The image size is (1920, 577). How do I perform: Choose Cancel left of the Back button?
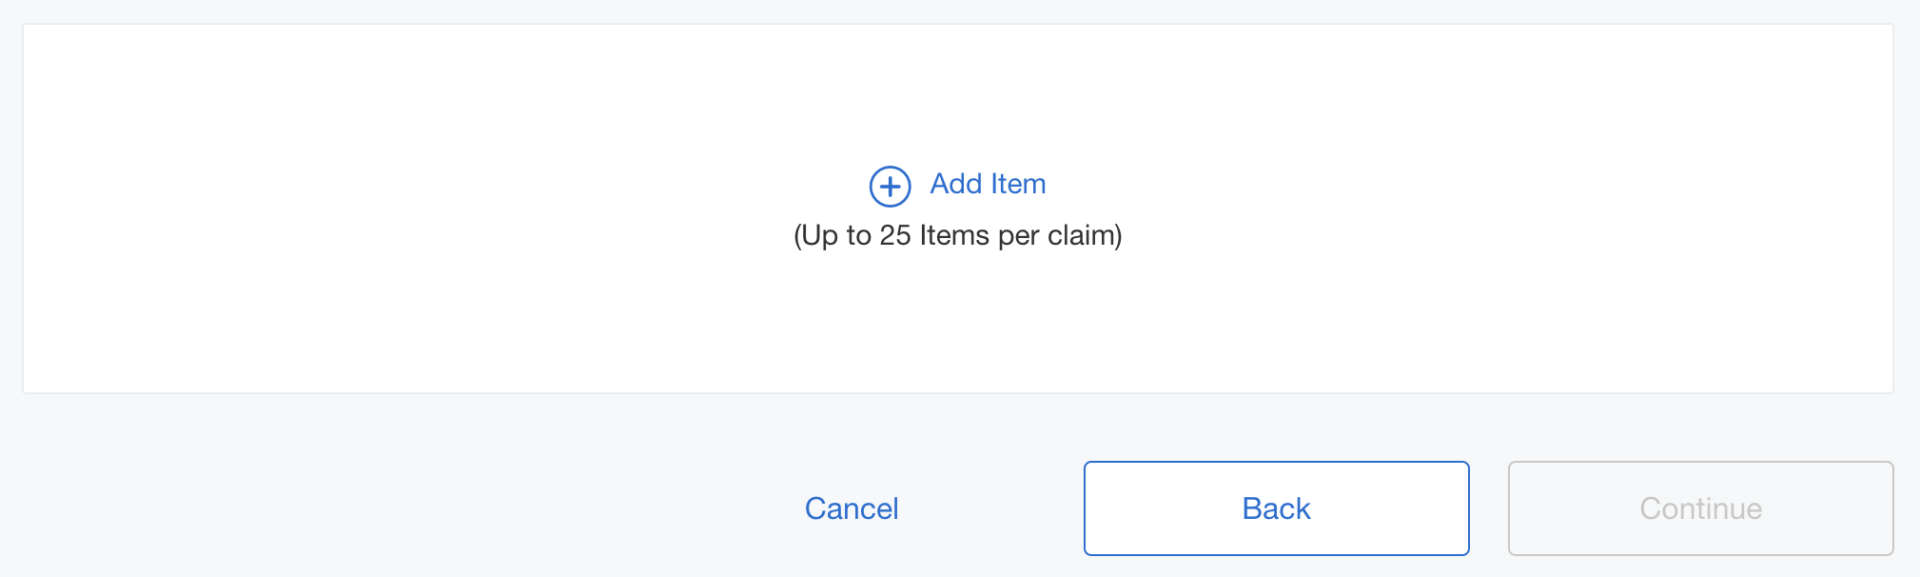851,509
